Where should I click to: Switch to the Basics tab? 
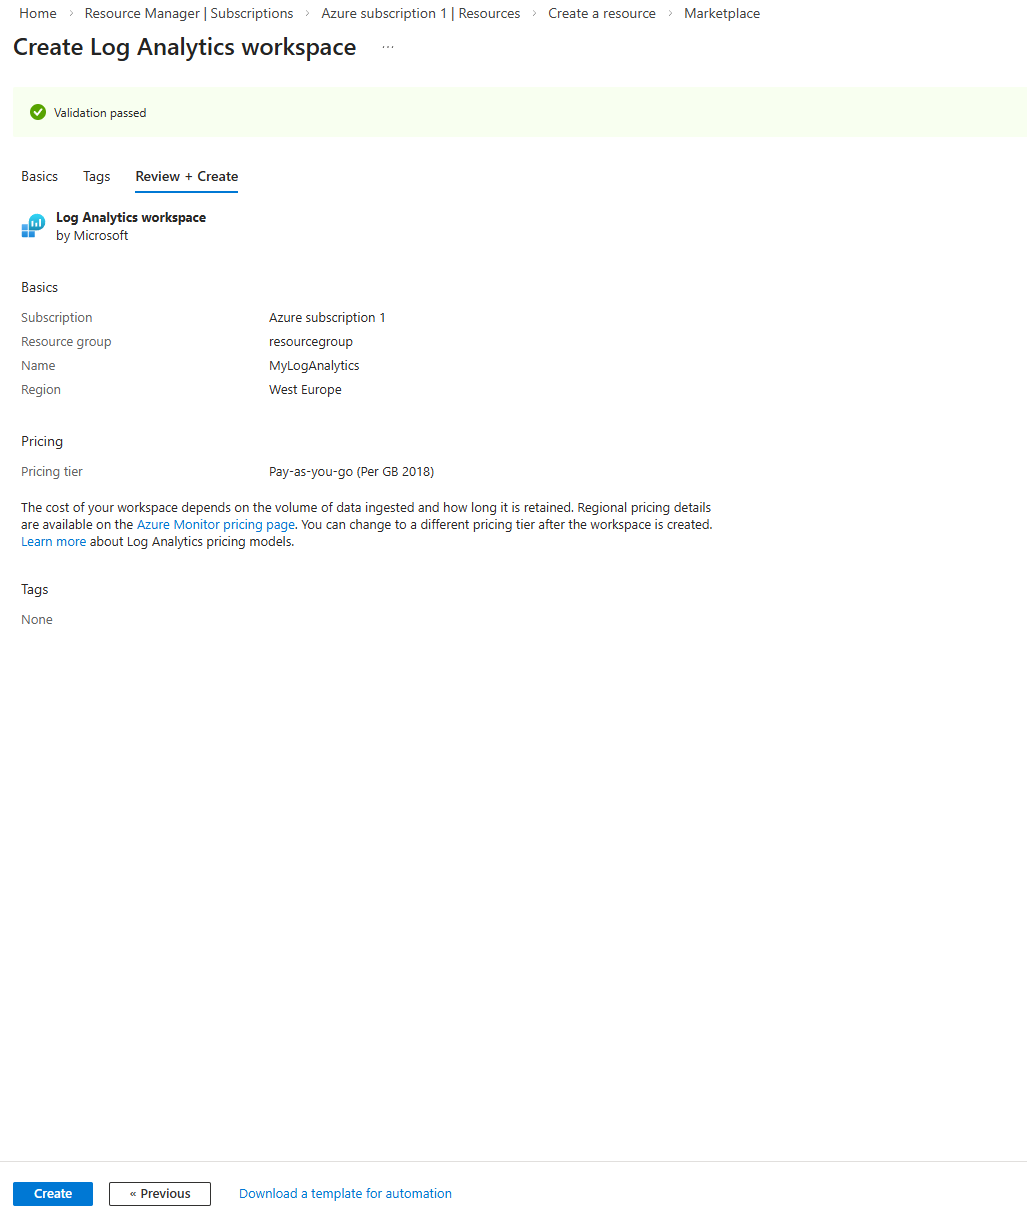[39, 176]
